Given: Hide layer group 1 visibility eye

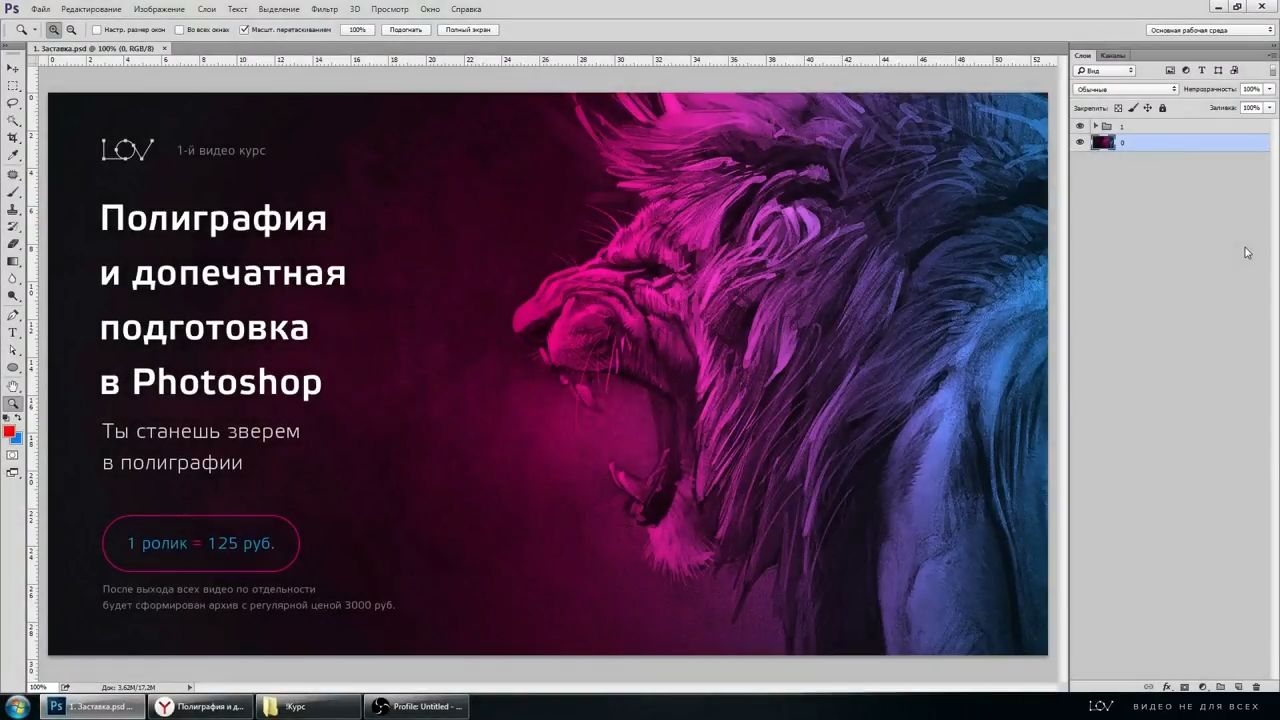Looking at the screenshot, I should (1080, 126).
